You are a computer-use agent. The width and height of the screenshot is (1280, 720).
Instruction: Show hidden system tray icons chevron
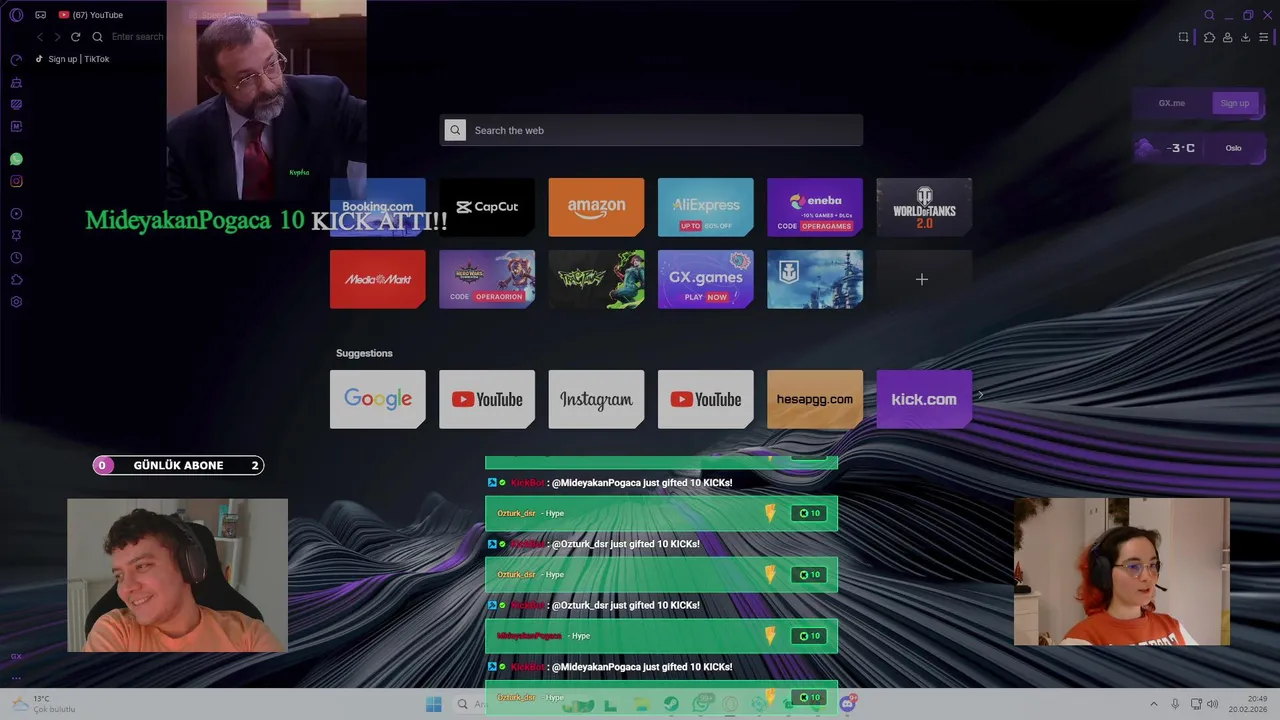(x=1153, y=704)
